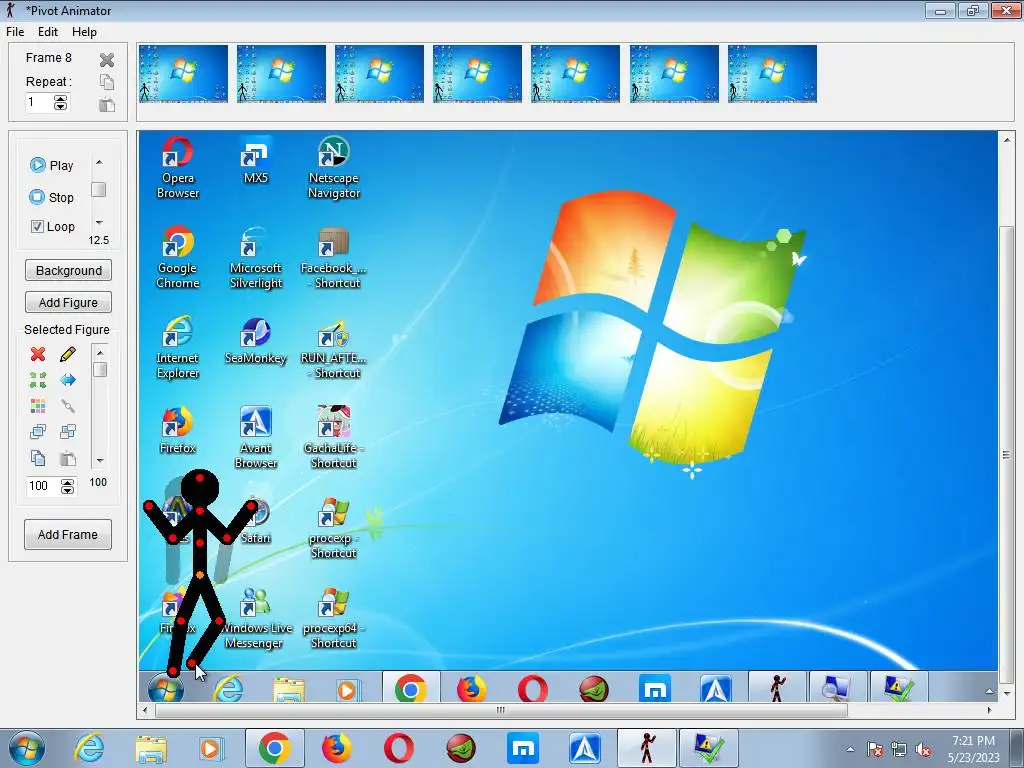The height and width of the screenshot is (768, 1024).
Task: Click the copy frame icon beside Repeat
Action: click(107, 82)
